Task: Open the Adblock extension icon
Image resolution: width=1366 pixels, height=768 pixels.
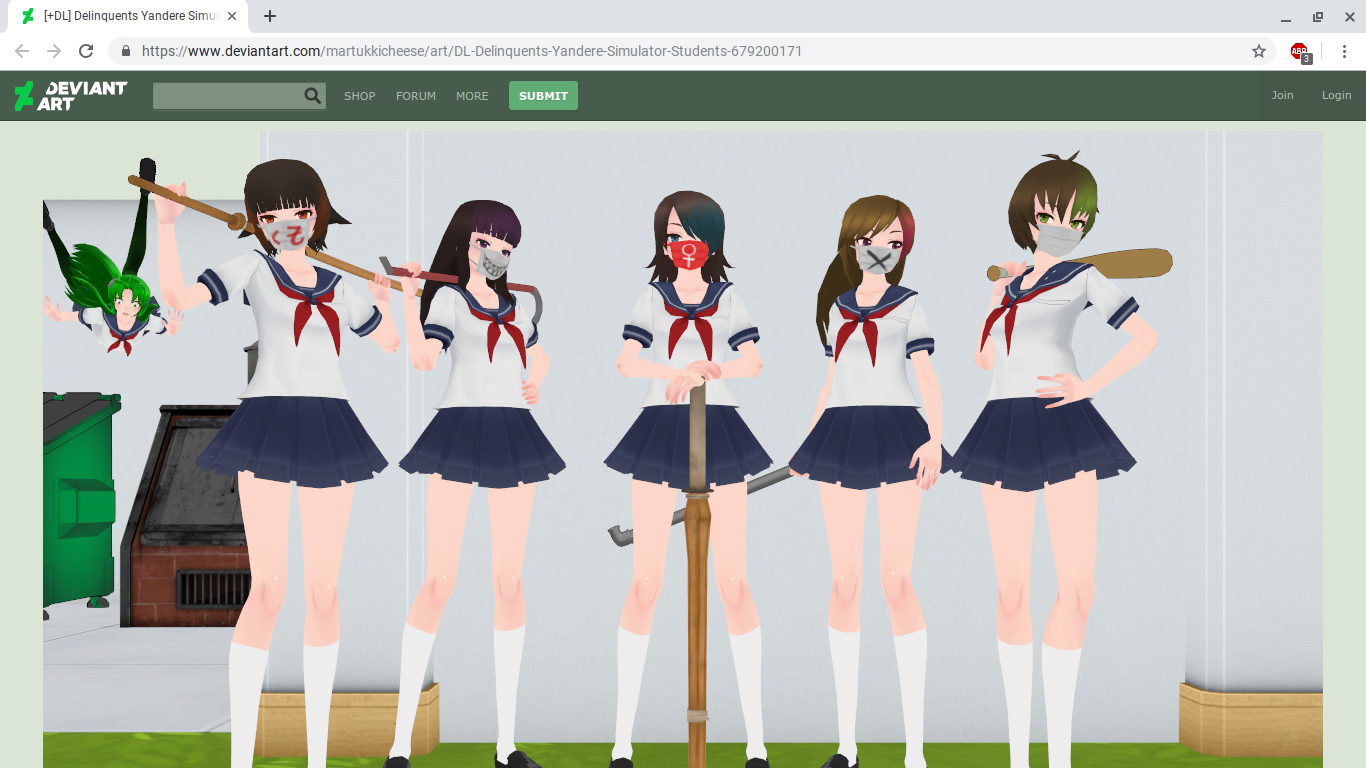Action: pyautogui.click(x=1300, y=52)
